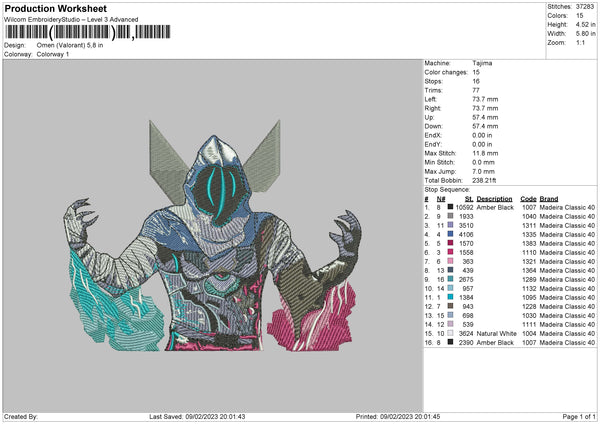Viewport: 600px width, 424px height.
Task: Pick the crimson swatch with code 1383
Action: coord(450,243)
